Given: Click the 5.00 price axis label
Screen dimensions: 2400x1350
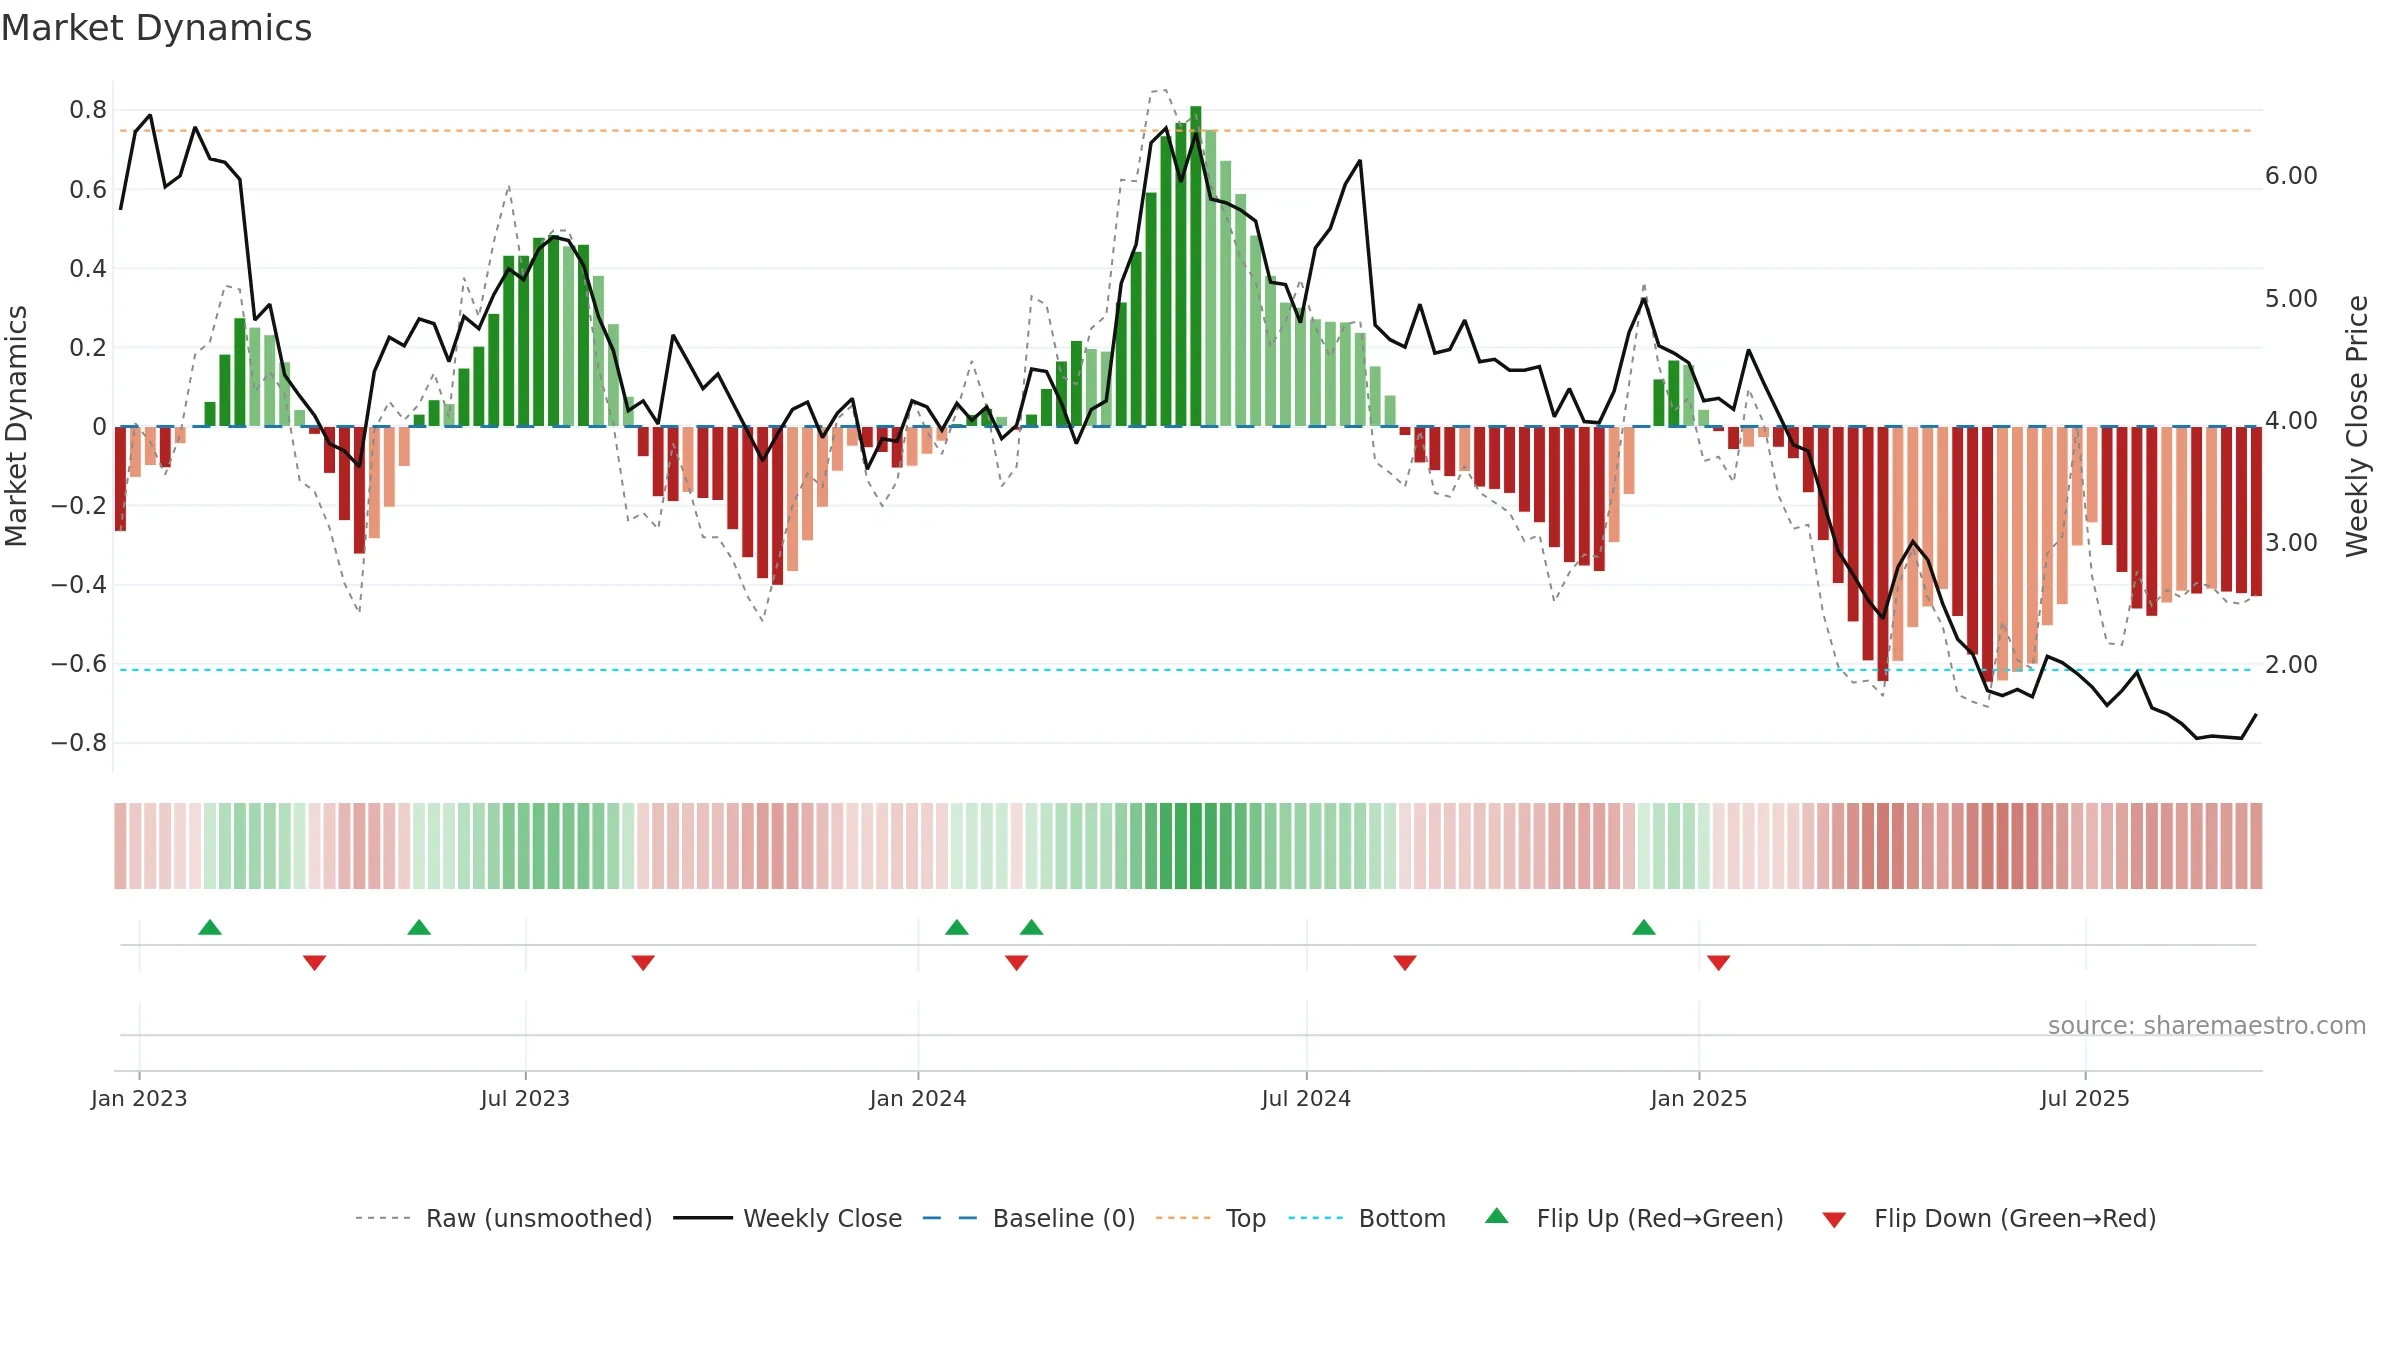Looking at the screenshot, I should pyautogui.click(x=2291, y=299).
